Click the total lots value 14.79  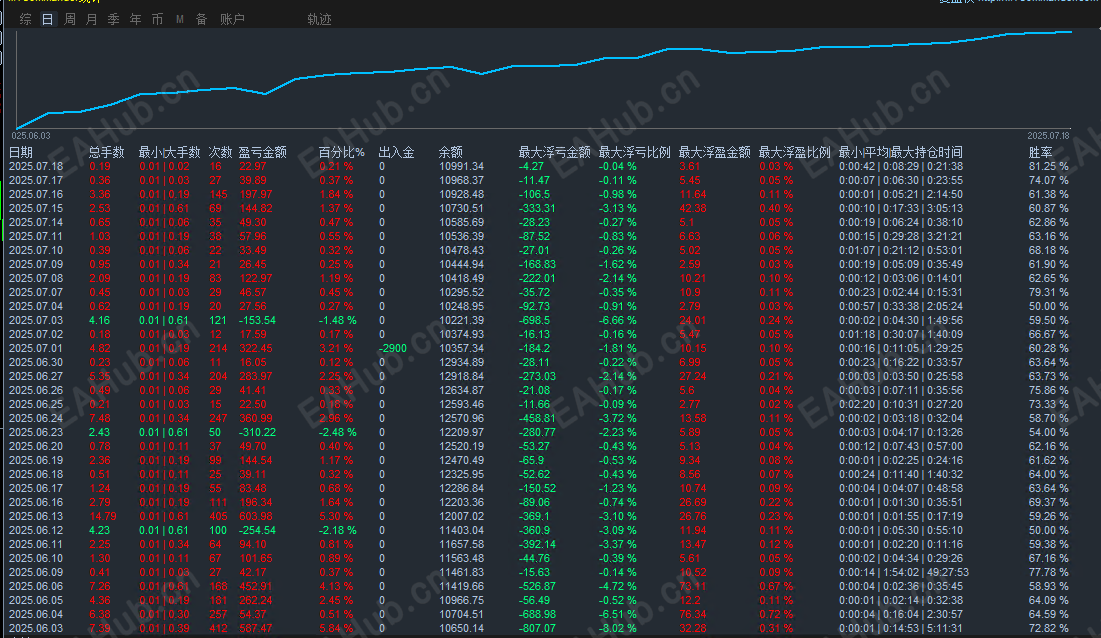[103, 516]
